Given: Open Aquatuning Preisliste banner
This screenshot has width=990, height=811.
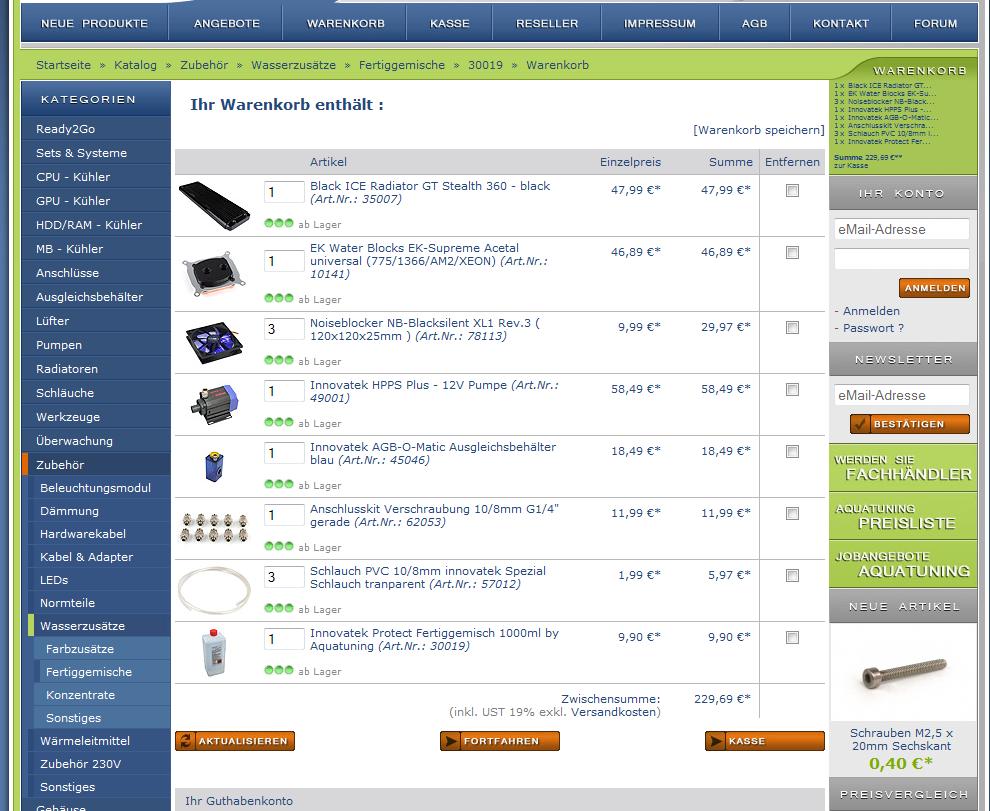Looking at the screenshot, I should pos(903,516).
